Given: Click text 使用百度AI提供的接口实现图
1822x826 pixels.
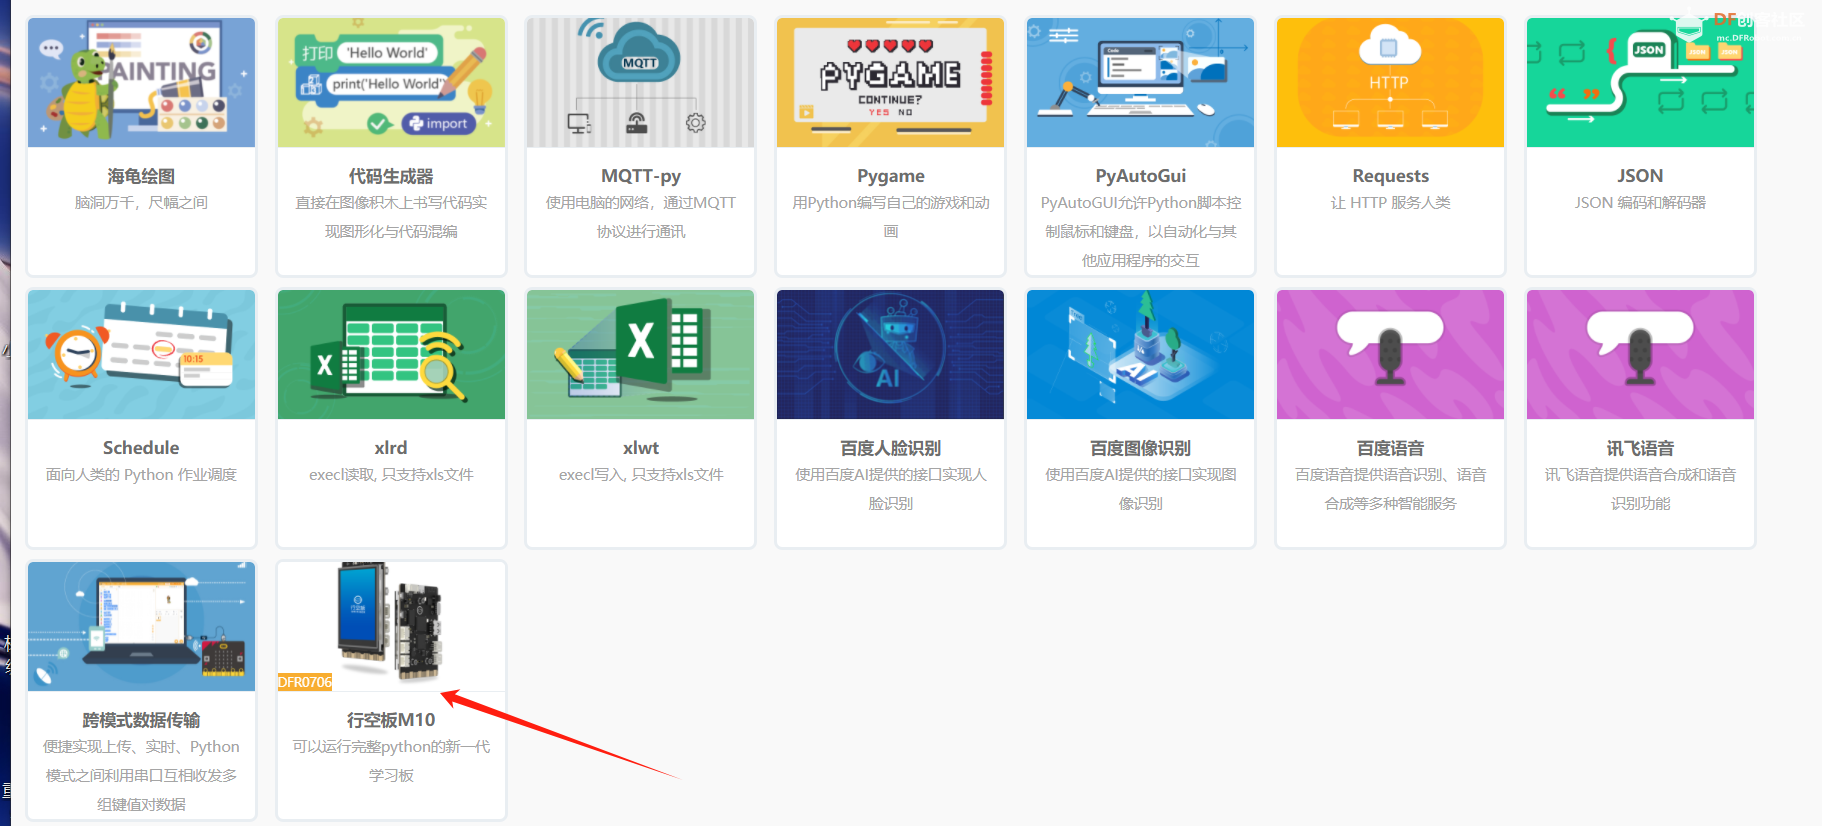Looking at the screenshot, I should pos(1140,475).
